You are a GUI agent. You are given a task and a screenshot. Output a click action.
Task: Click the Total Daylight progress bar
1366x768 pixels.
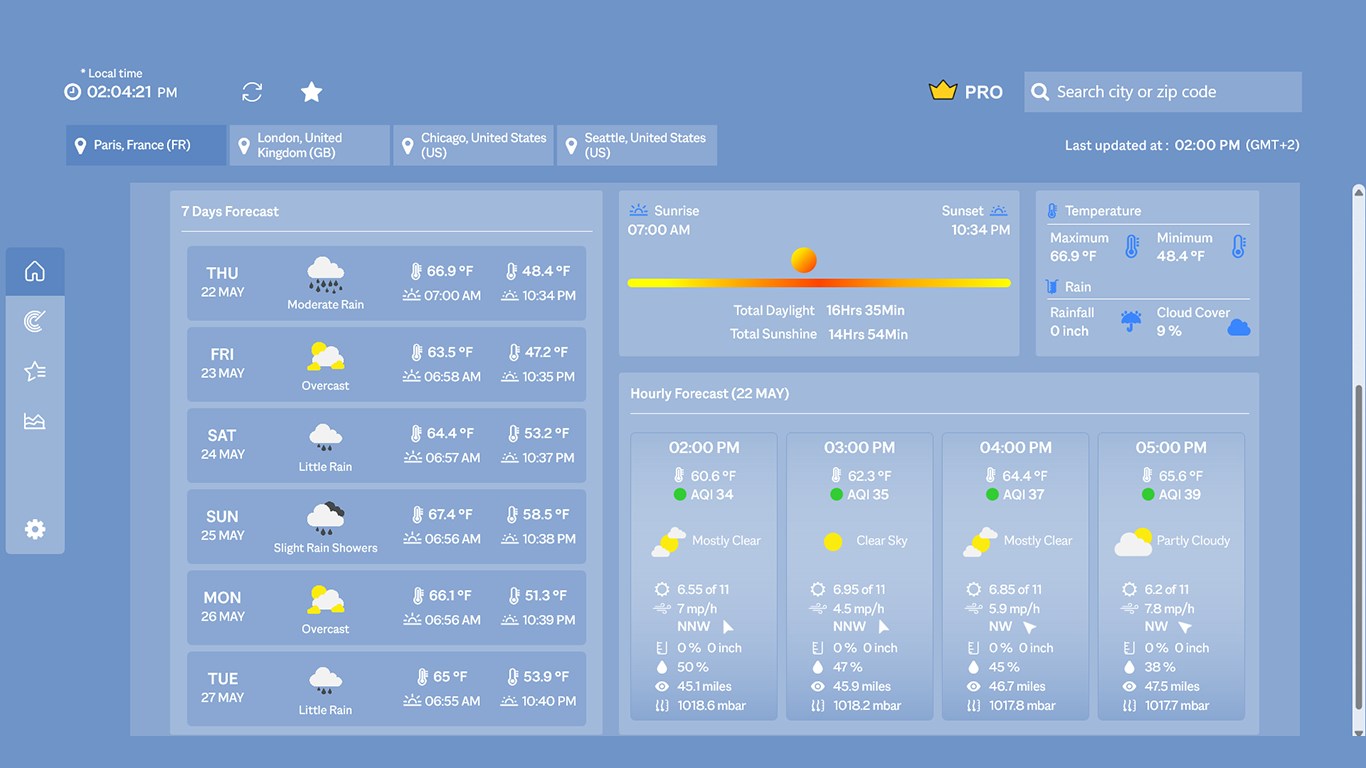(820, 282)
